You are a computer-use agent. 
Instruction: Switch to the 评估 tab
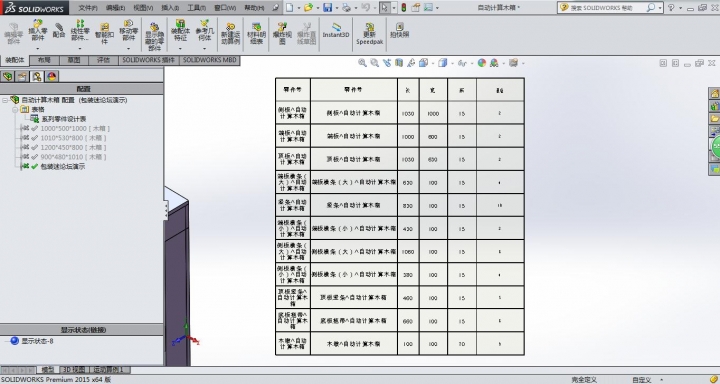(x=103, y=60)
